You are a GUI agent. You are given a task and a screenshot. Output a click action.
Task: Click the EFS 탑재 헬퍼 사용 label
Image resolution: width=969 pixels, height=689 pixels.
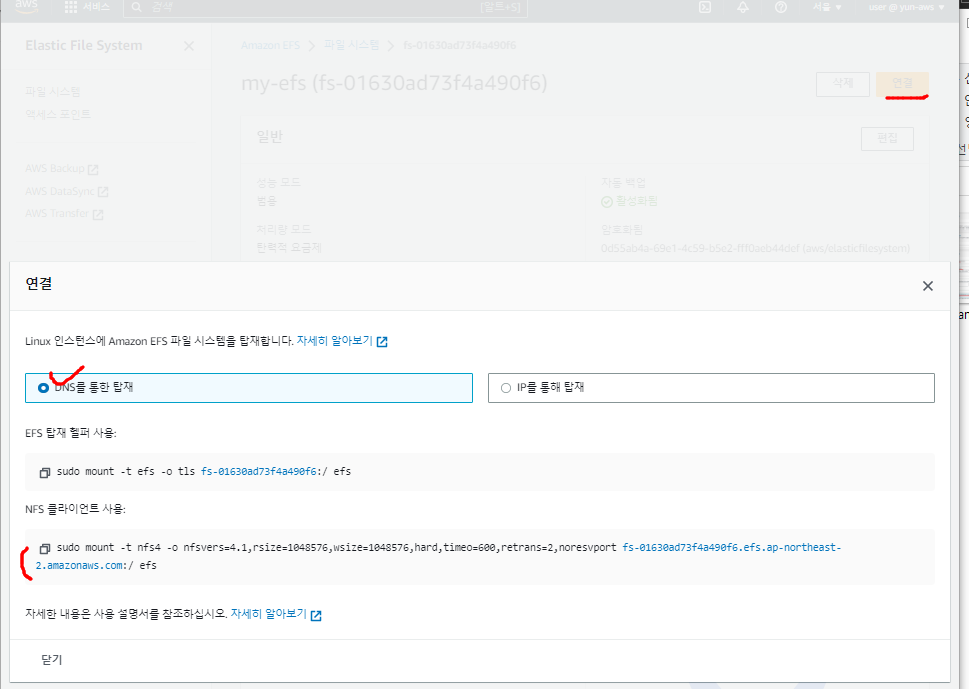(71, 433)
